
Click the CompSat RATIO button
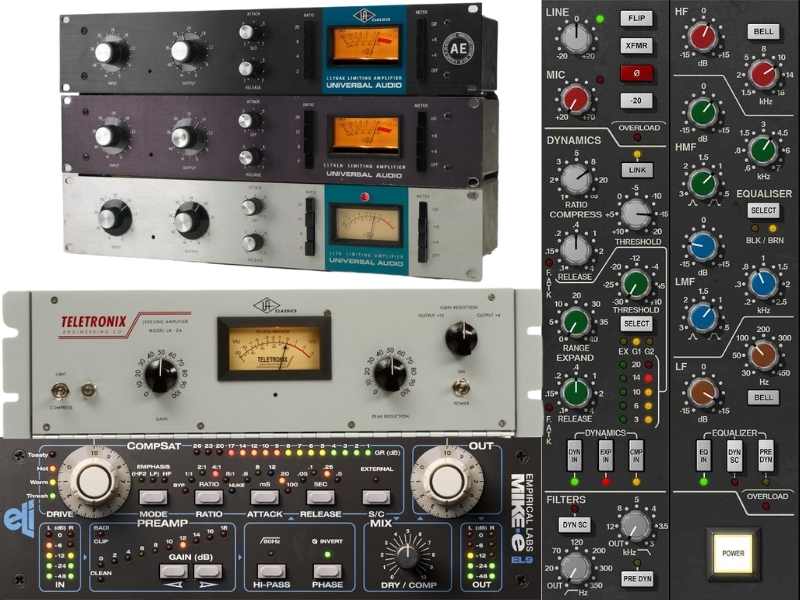(209, 497)
